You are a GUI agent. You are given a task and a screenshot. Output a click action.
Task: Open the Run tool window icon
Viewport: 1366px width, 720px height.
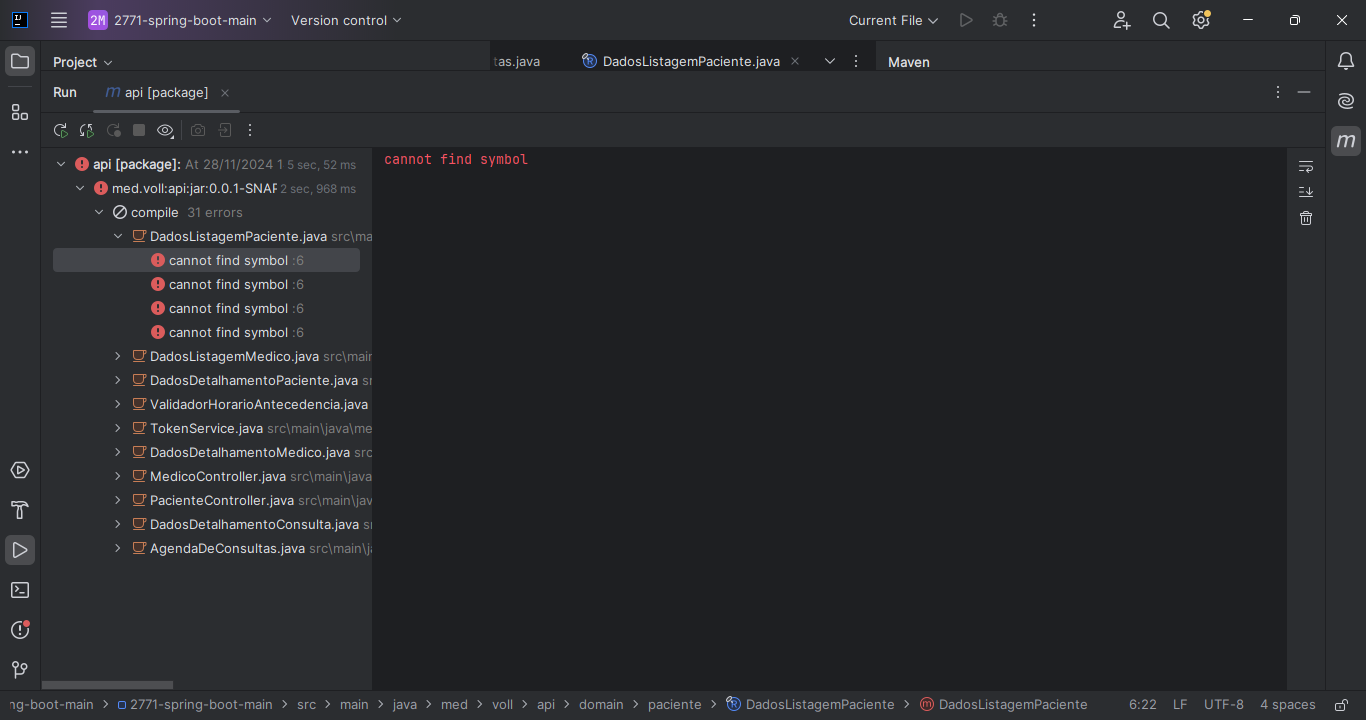coord(20,550)
